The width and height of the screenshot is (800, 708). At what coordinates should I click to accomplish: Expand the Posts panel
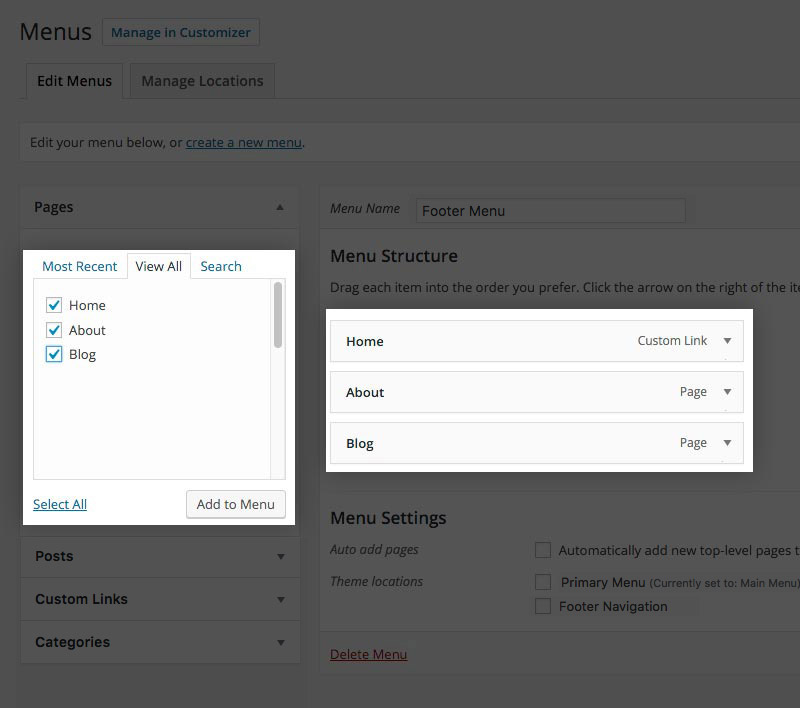(x=280, y=556)
